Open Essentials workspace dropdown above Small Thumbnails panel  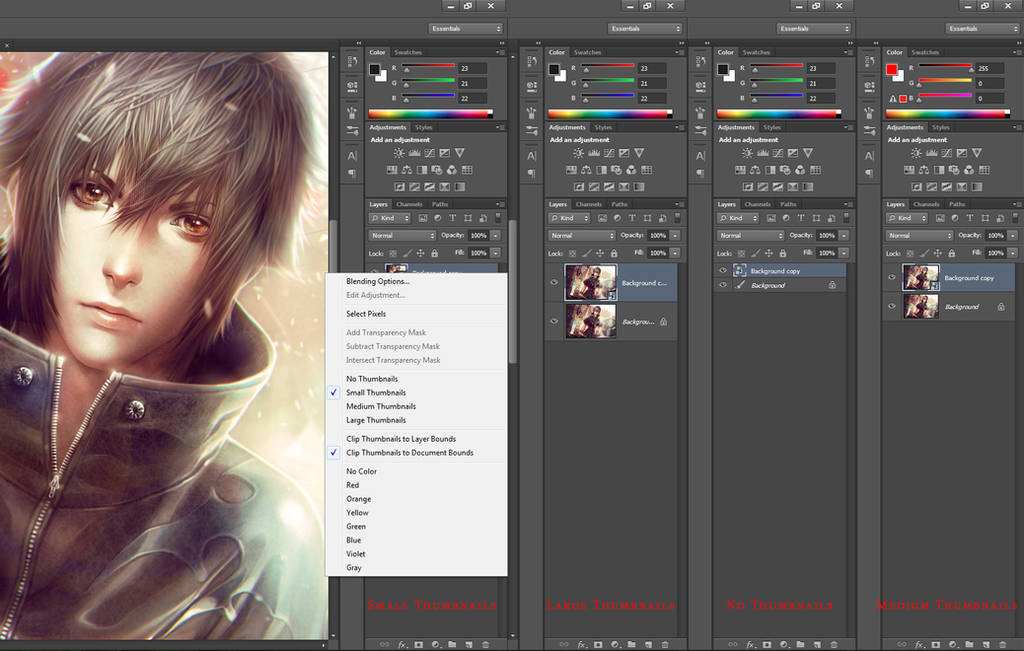click(x=466, y=28)
